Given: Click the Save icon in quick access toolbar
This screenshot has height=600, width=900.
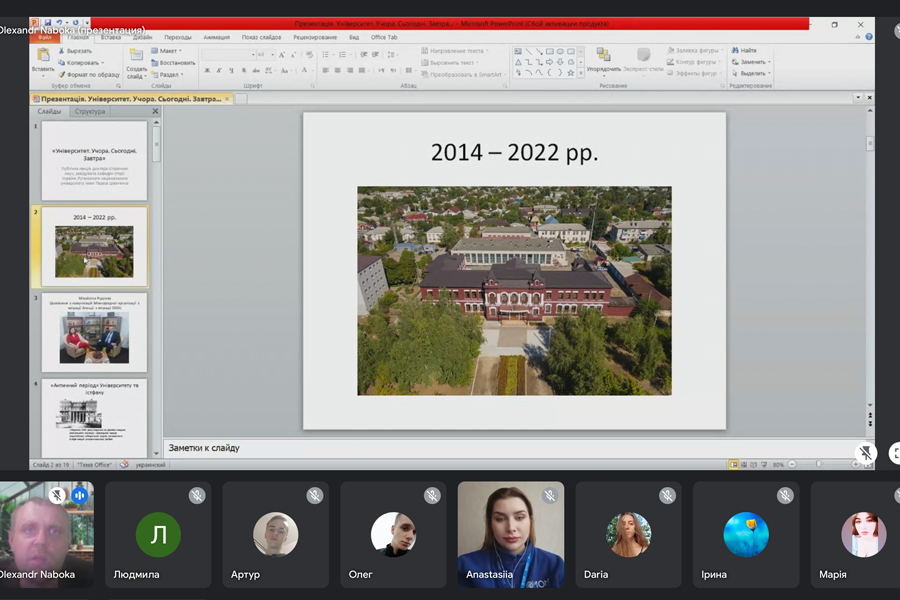Looking at the screenshot, I should [x=47, y=22].
